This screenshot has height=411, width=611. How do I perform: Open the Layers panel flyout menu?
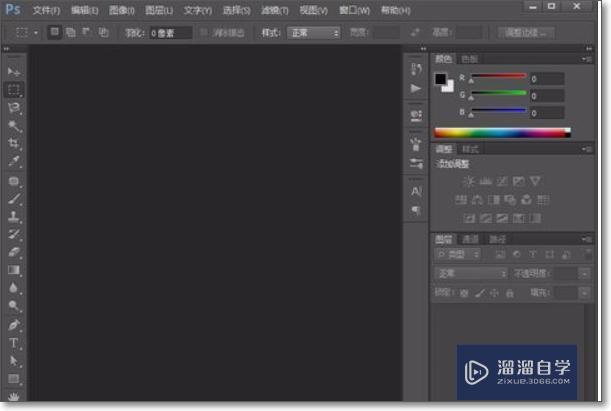pos(587,239)
